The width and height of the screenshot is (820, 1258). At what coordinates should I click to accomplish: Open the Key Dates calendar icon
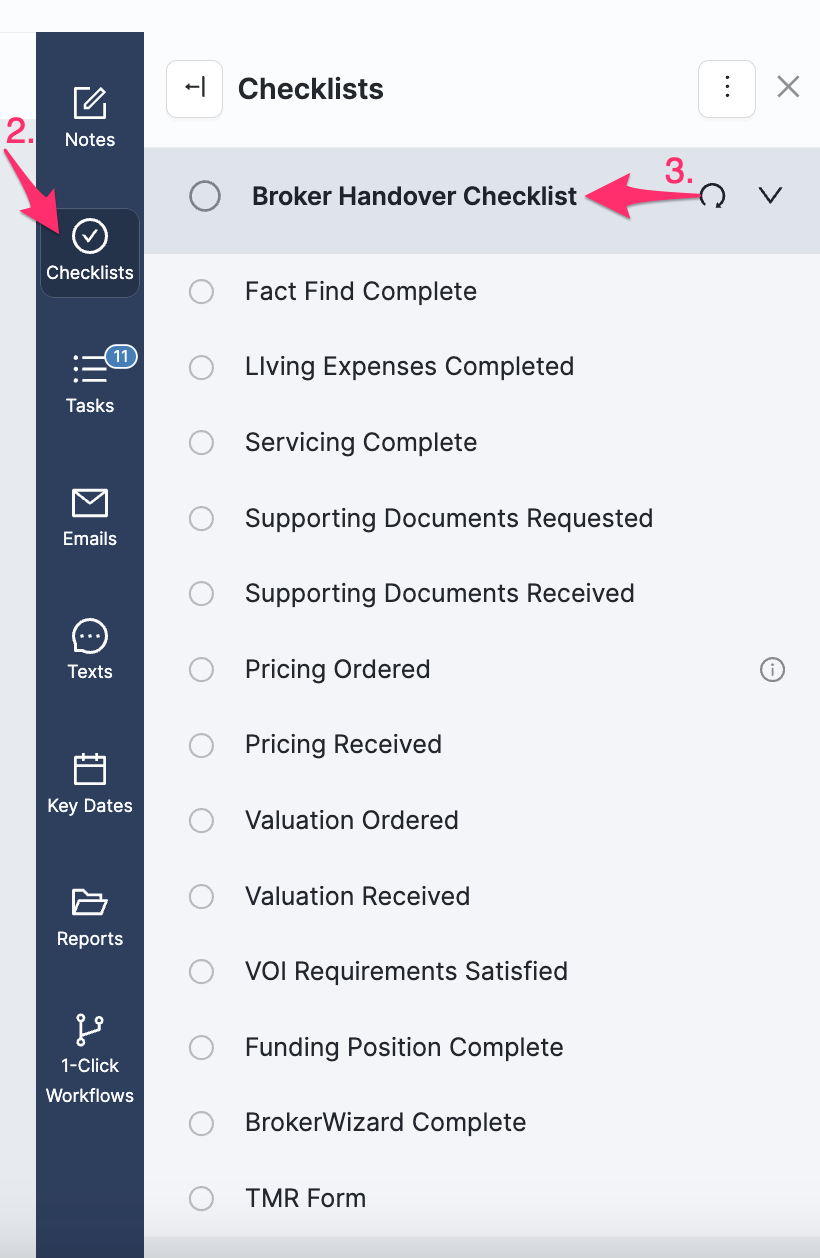point(90,769)
